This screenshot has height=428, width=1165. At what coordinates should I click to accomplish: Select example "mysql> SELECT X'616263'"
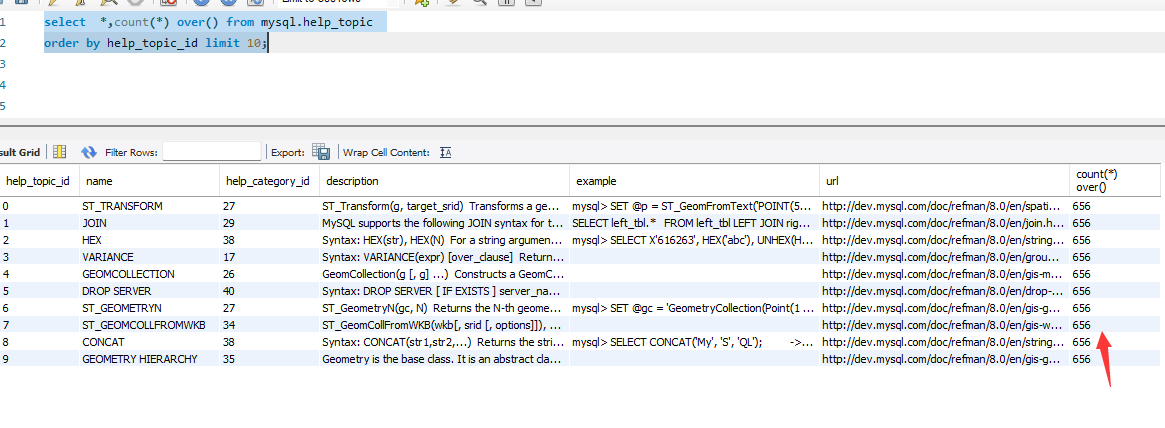[x=694, y=239]
